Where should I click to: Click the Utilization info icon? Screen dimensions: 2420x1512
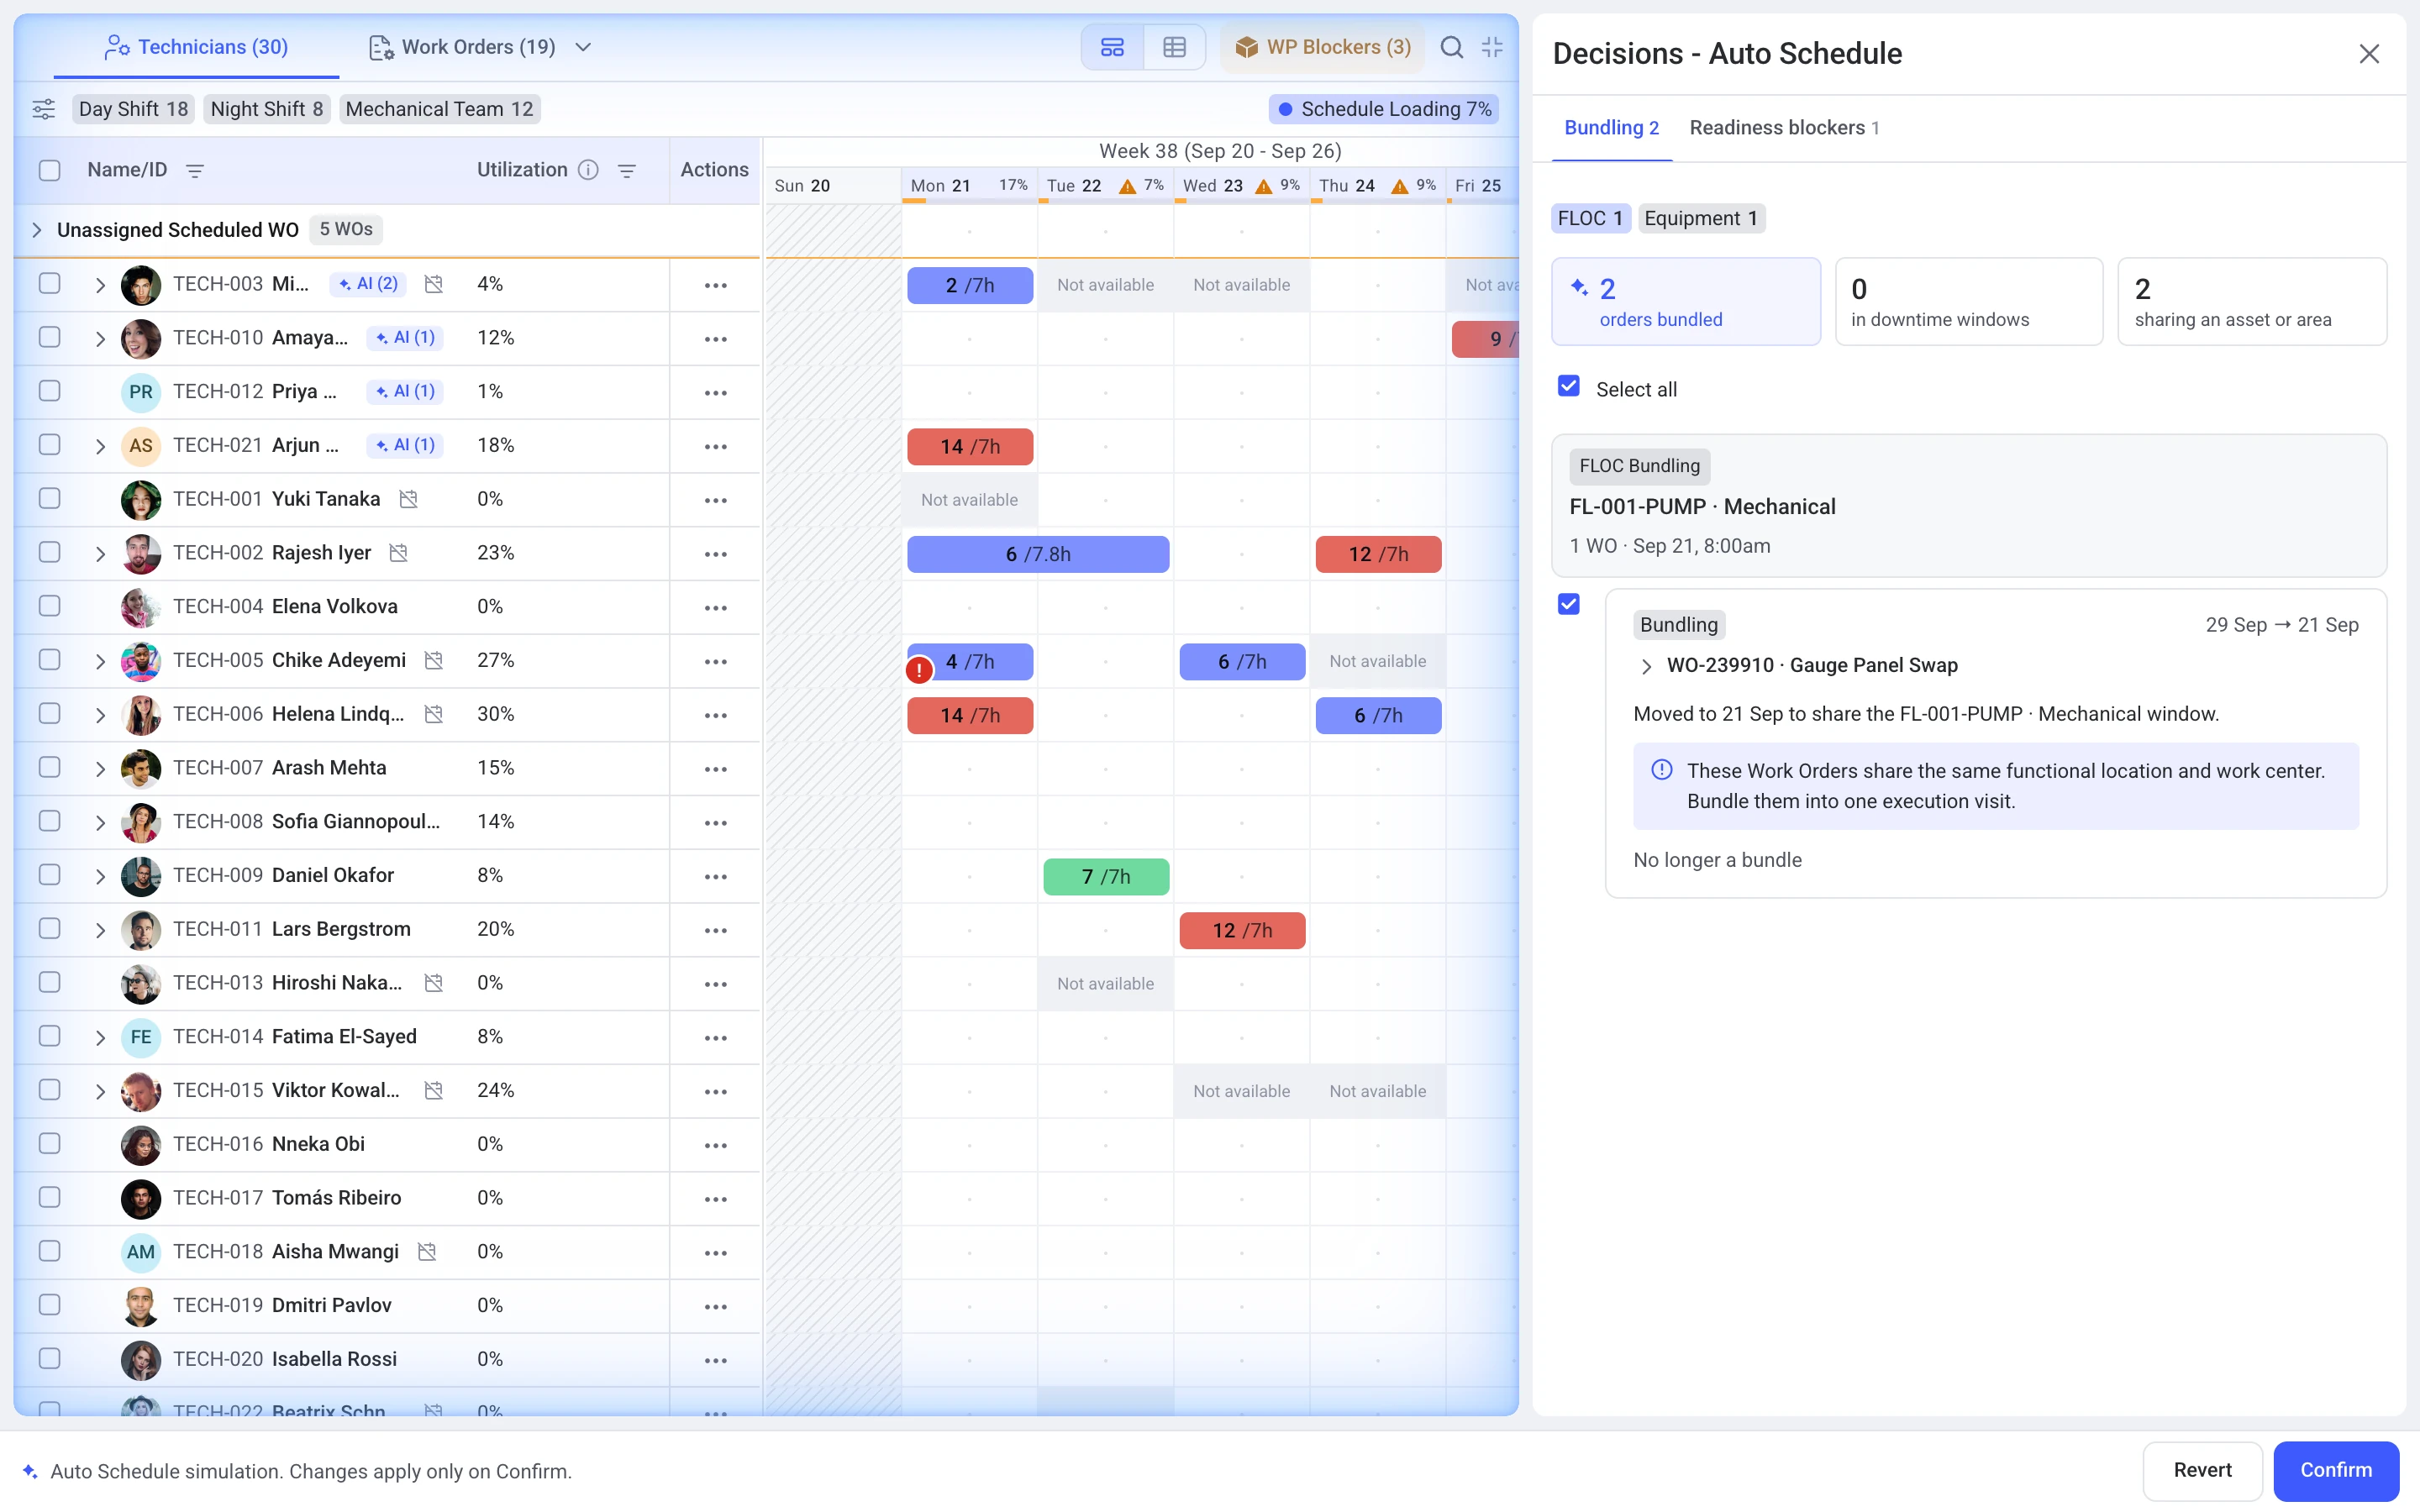click(x=589, y=170)
